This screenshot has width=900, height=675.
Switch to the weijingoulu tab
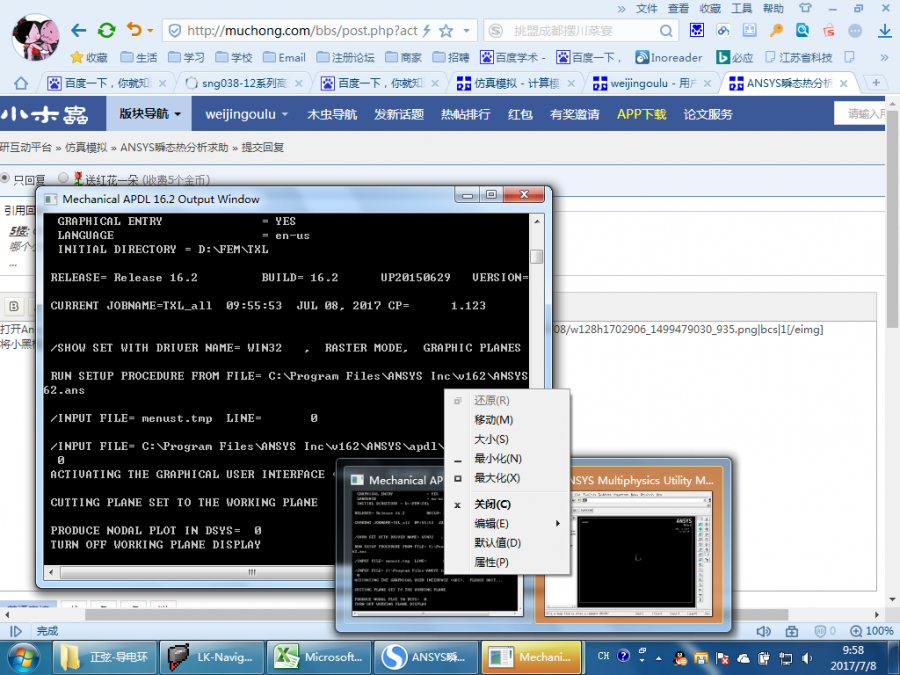click(651, 84)
